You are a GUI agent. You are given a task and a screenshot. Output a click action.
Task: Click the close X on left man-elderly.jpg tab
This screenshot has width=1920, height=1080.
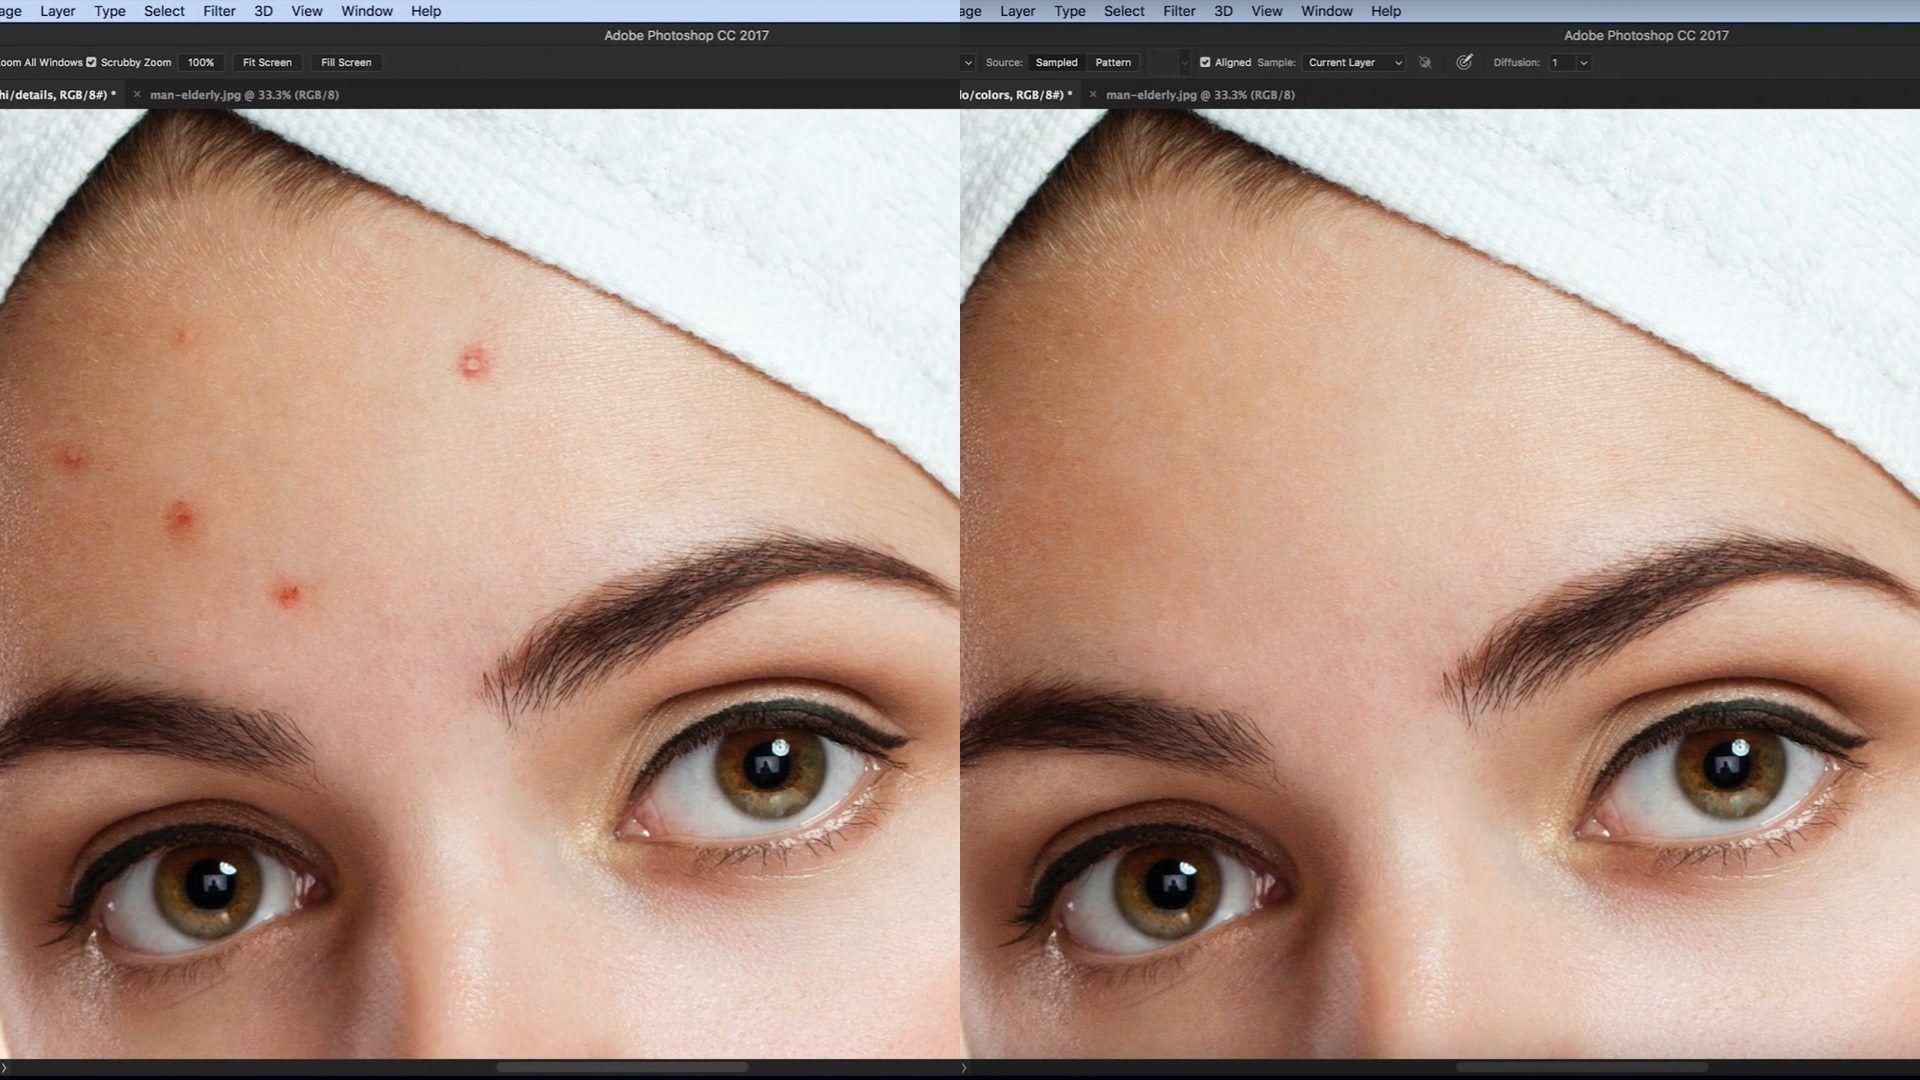(x=136, y=94)
